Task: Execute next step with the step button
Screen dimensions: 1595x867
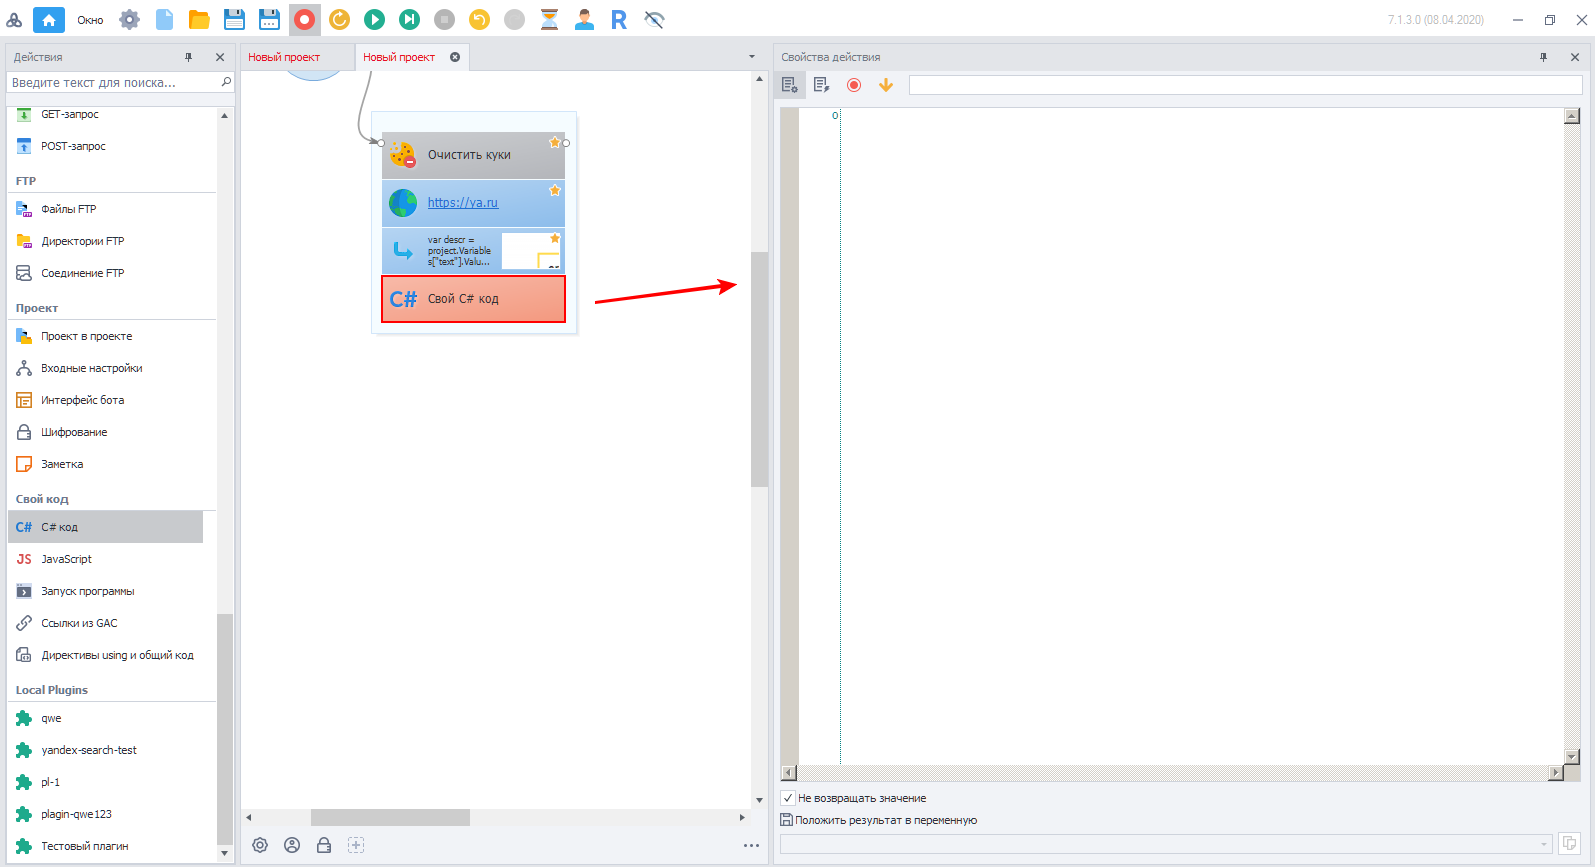Action: coord(410,19)
